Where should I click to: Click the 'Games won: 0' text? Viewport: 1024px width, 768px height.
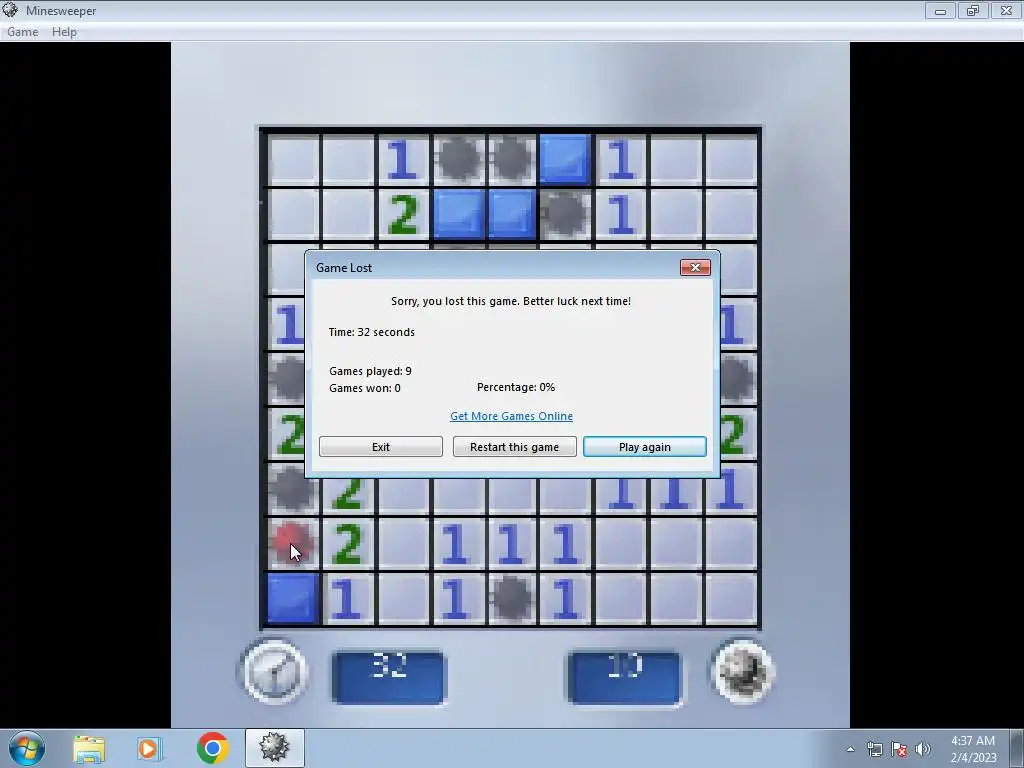364,388
